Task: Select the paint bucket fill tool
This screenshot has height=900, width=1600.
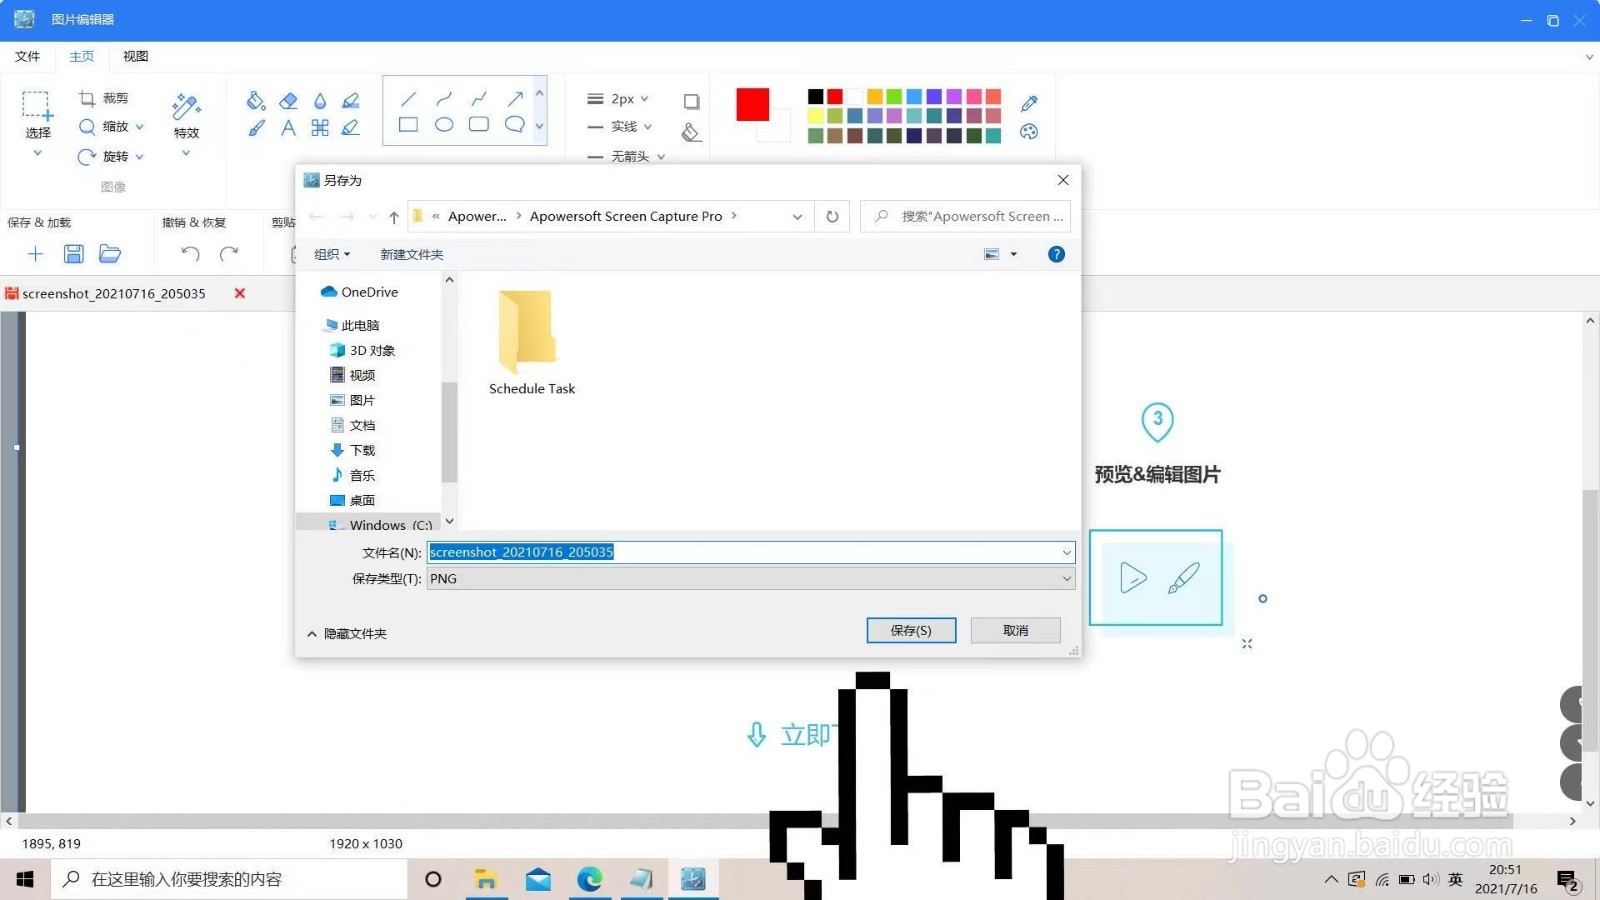Action: [x=256, y=100]
